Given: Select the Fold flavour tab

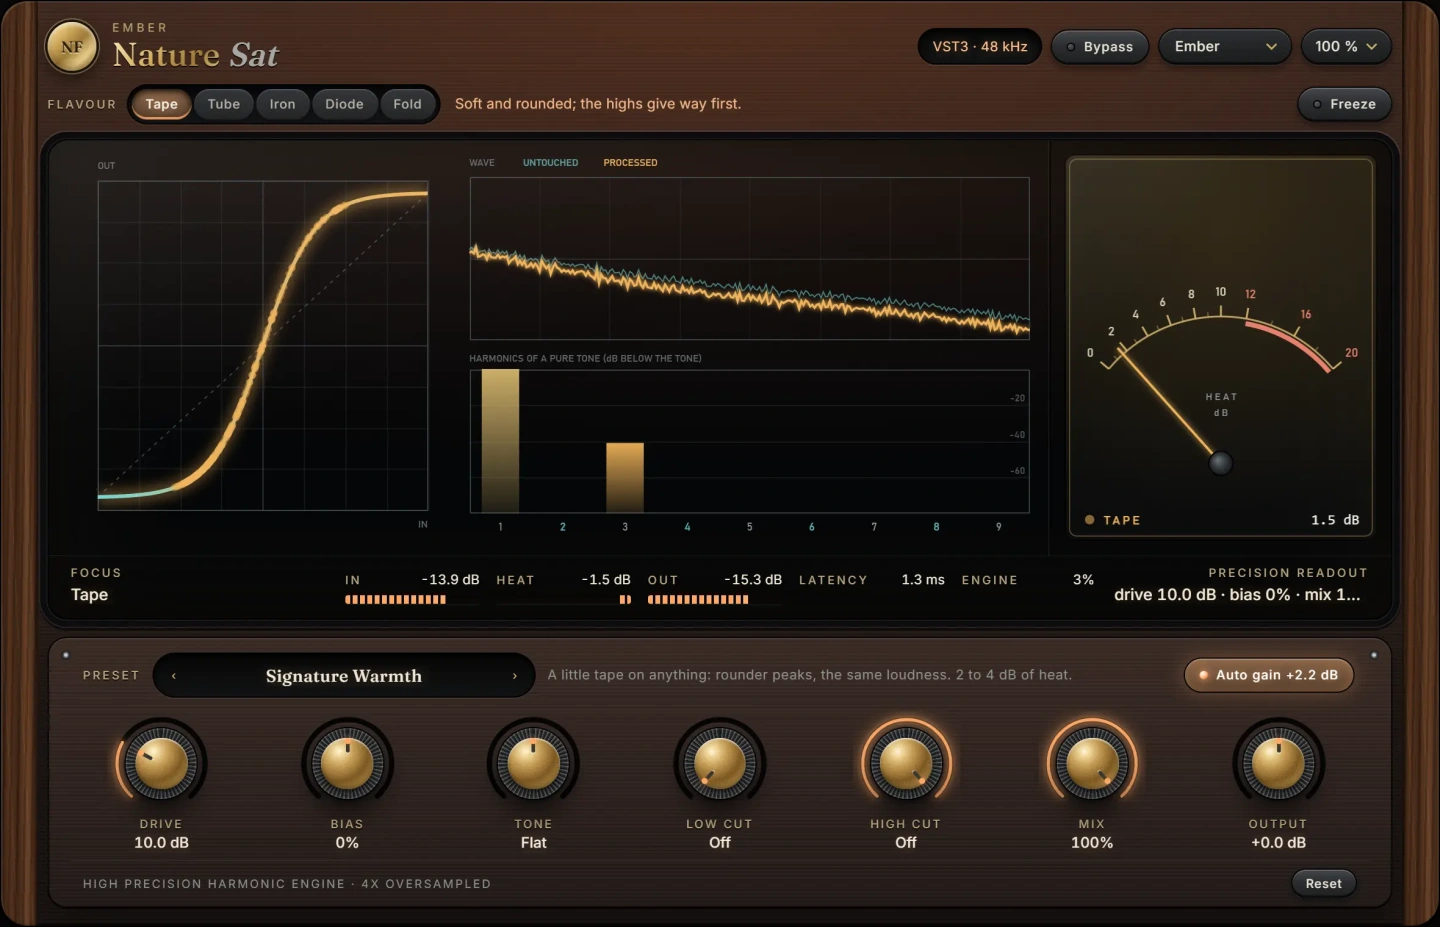Looking at the screenshot, I should click(407, 104).
